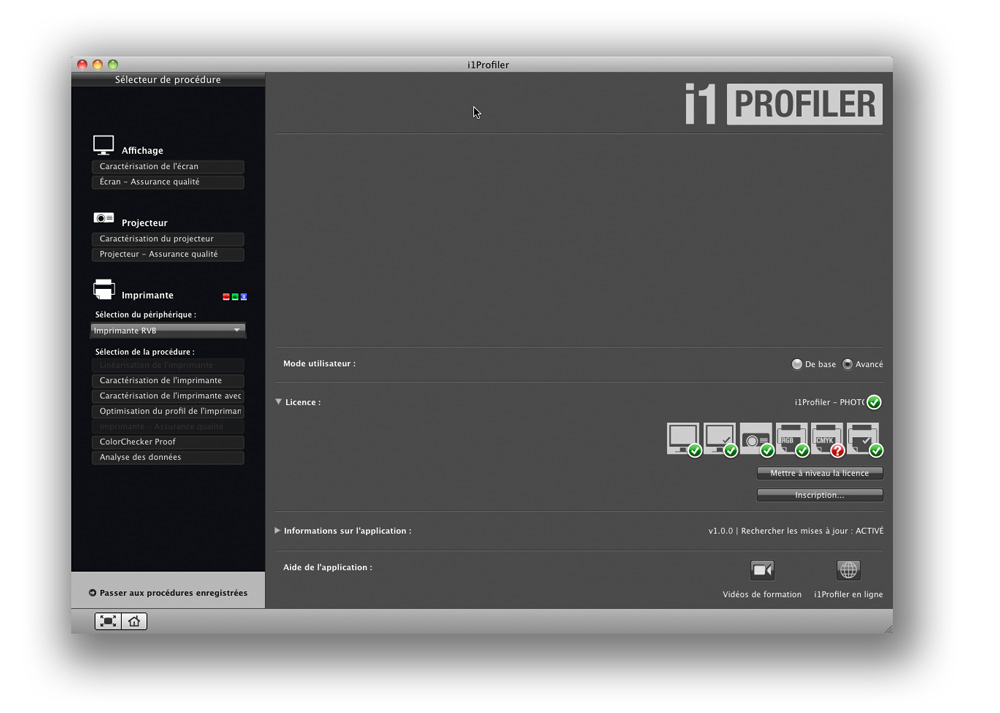The width and height of the screenshot is (1000, 713).
Task: Click the Projecteur projector icon
Action: (103, 218)
